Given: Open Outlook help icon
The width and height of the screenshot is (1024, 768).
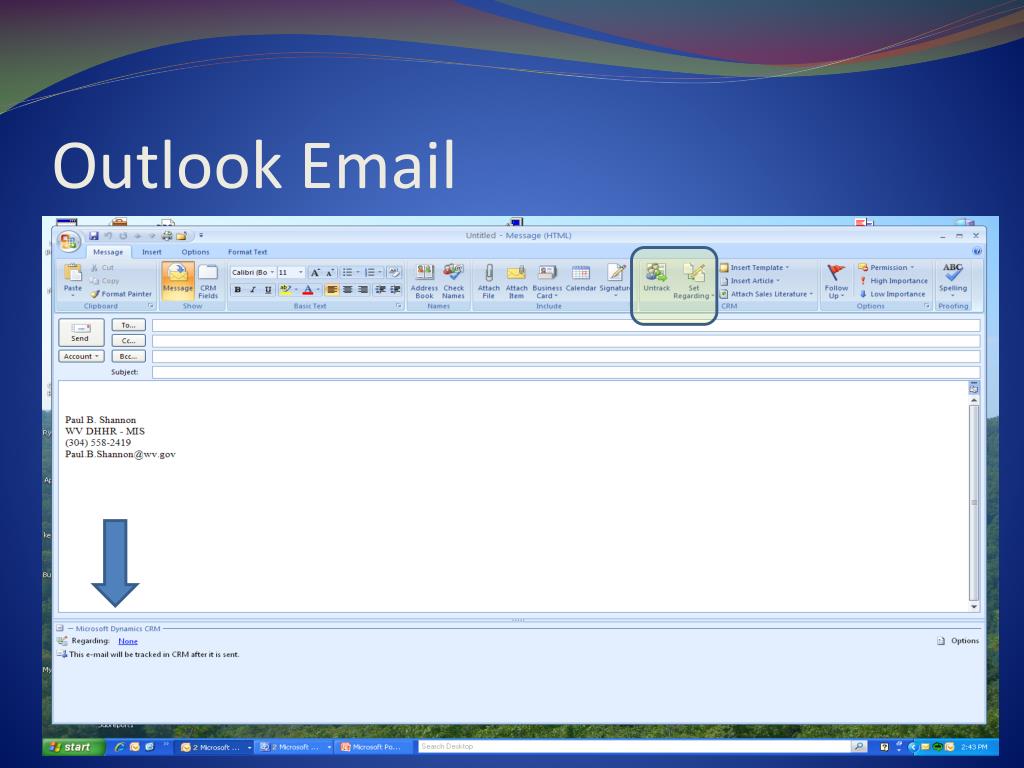Looking at the screenshot, I should point(977,251).
